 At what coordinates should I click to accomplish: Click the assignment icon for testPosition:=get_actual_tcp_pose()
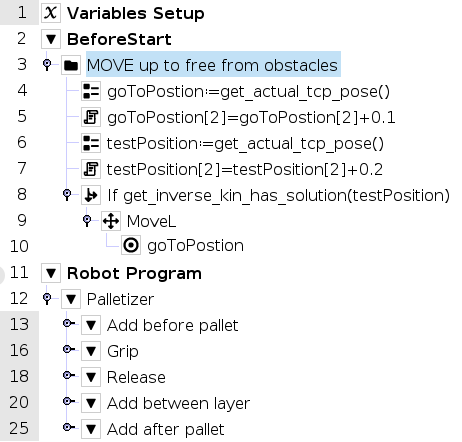(91, 143)
